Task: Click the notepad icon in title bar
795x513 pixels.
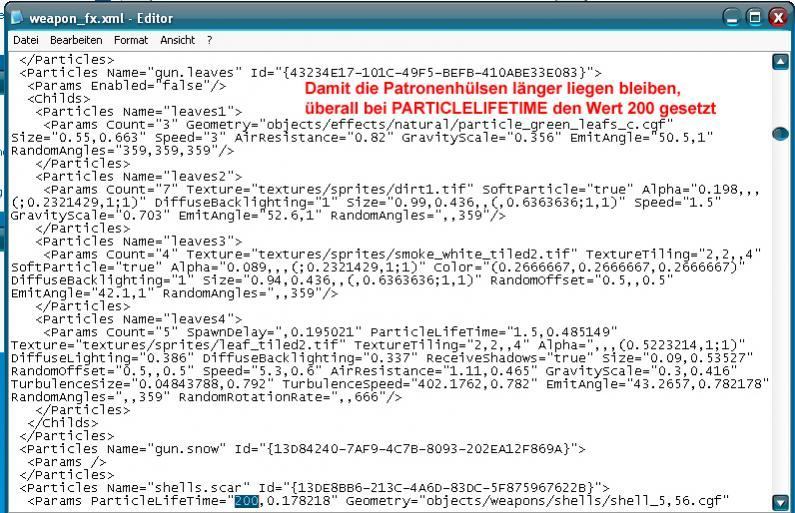Action: click(17, 18)
